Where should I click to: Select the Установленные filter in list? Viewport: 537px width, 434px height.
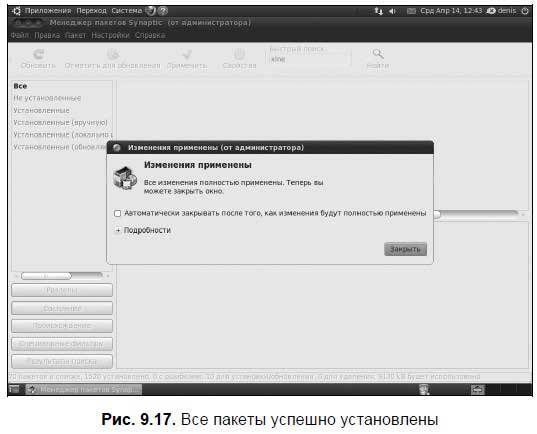pyautogui.click(x=41, y=111)
